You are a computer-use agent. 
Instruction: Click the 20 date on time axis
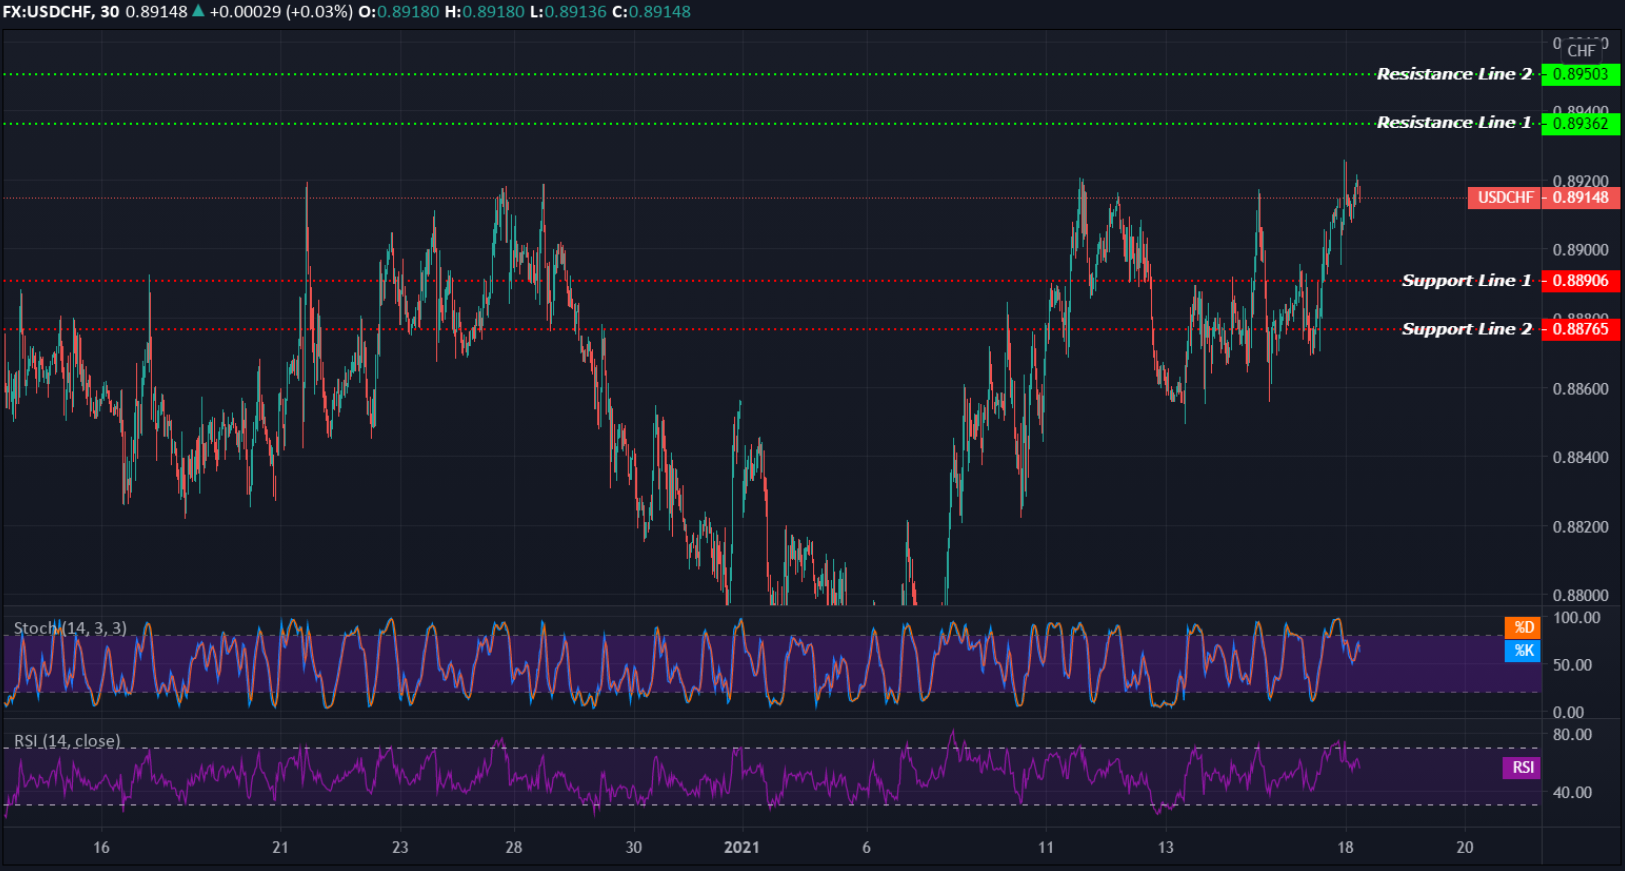(x=1465, y=847)
